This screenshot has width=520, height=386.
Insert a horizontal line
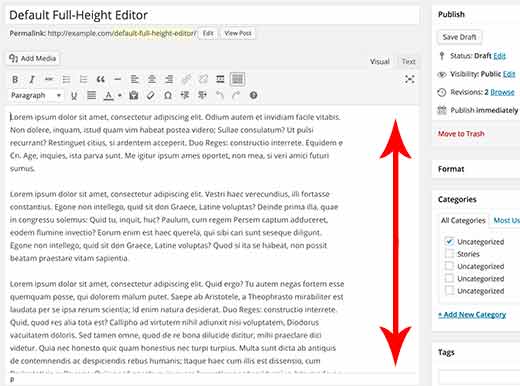point(117,79)
